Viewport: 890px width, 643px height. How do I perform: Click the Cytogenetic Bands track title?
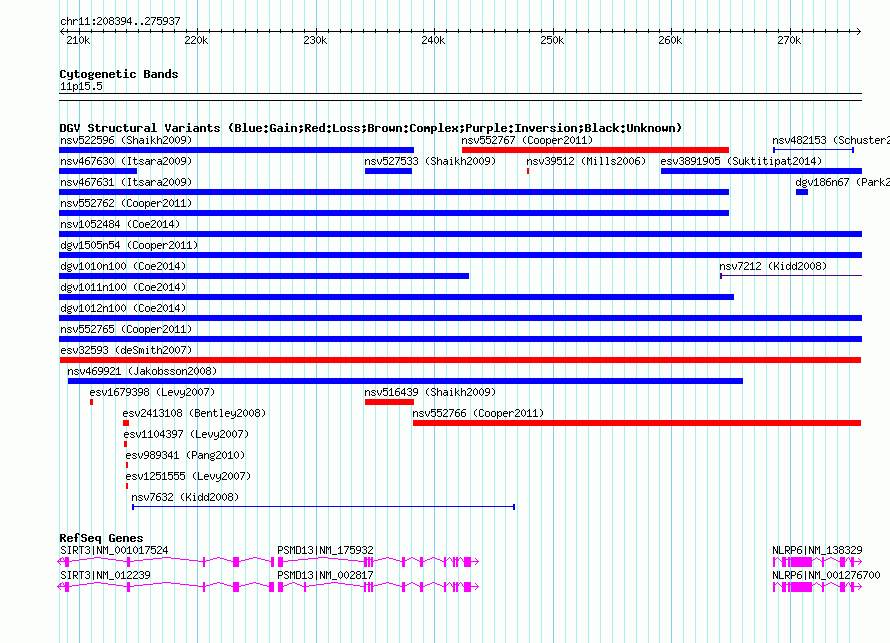[119, 74]
